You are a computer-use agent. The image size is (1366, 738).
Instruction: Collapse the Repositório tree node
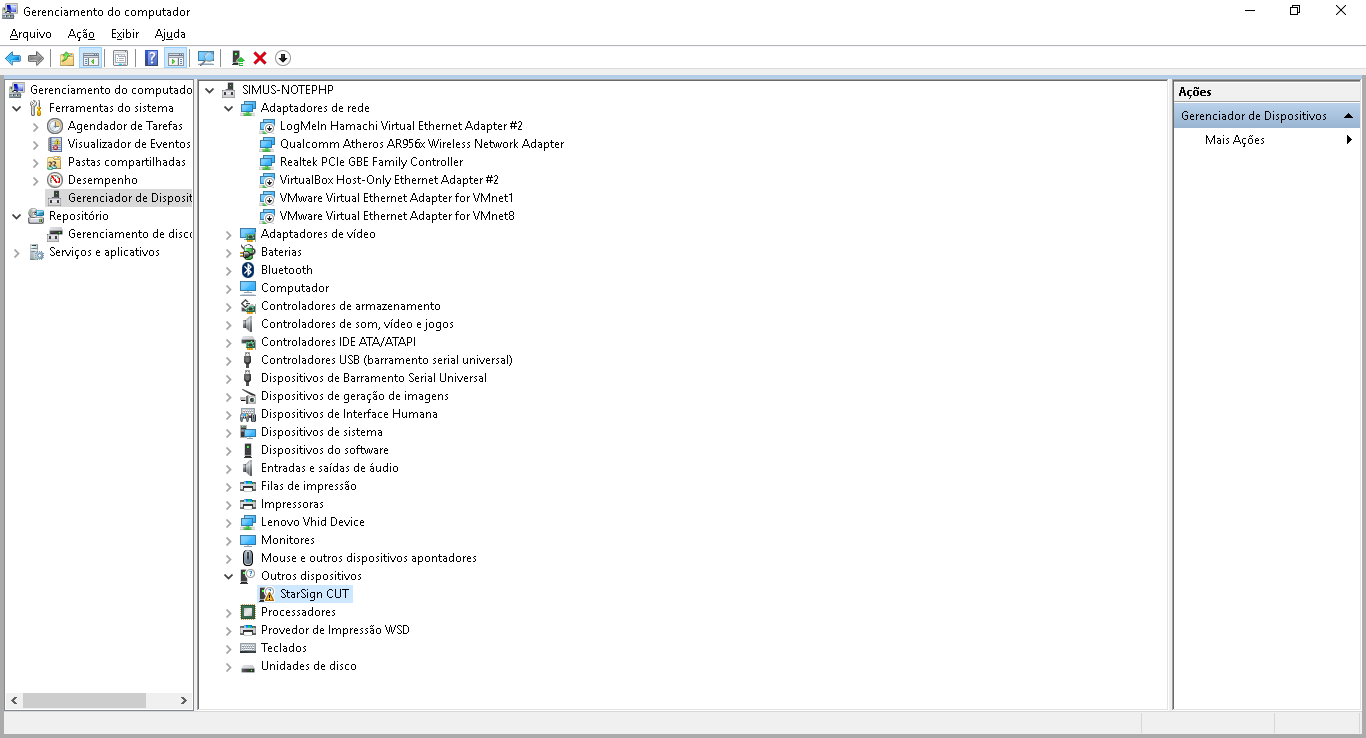coord(17,216)
